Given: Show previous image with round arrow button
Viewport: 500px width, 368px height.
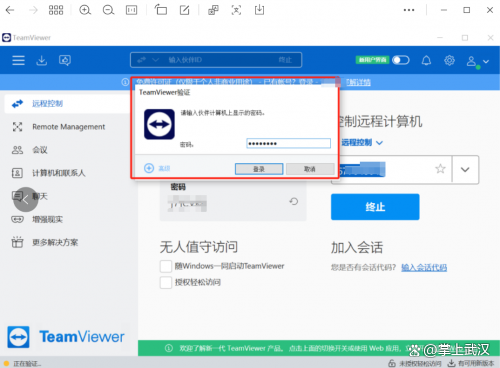Looking at the screenshot, I should tap(25, 199).
